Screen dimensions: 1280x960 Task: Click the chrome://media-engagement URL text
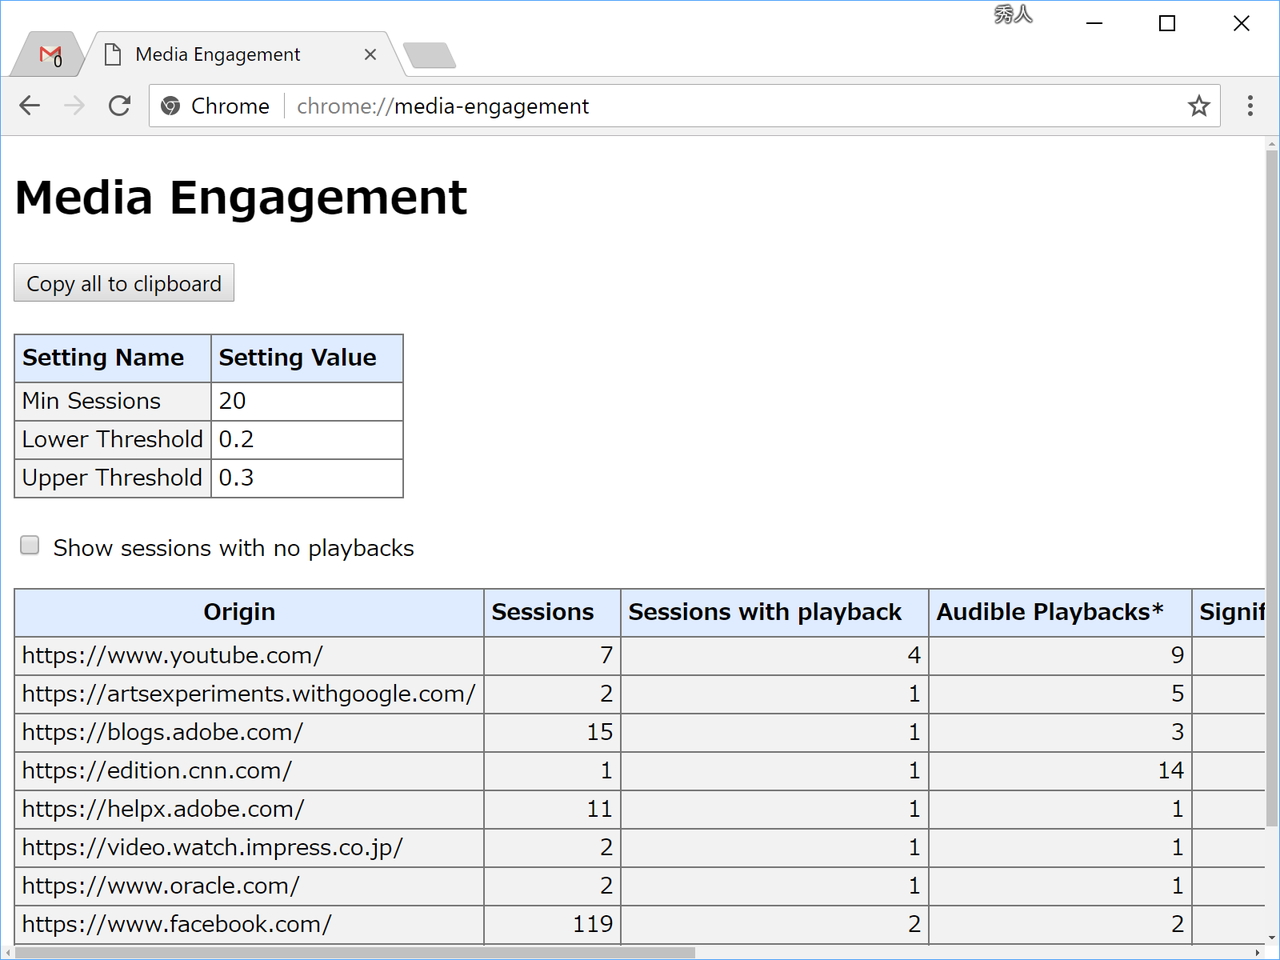tap(443, 105)
